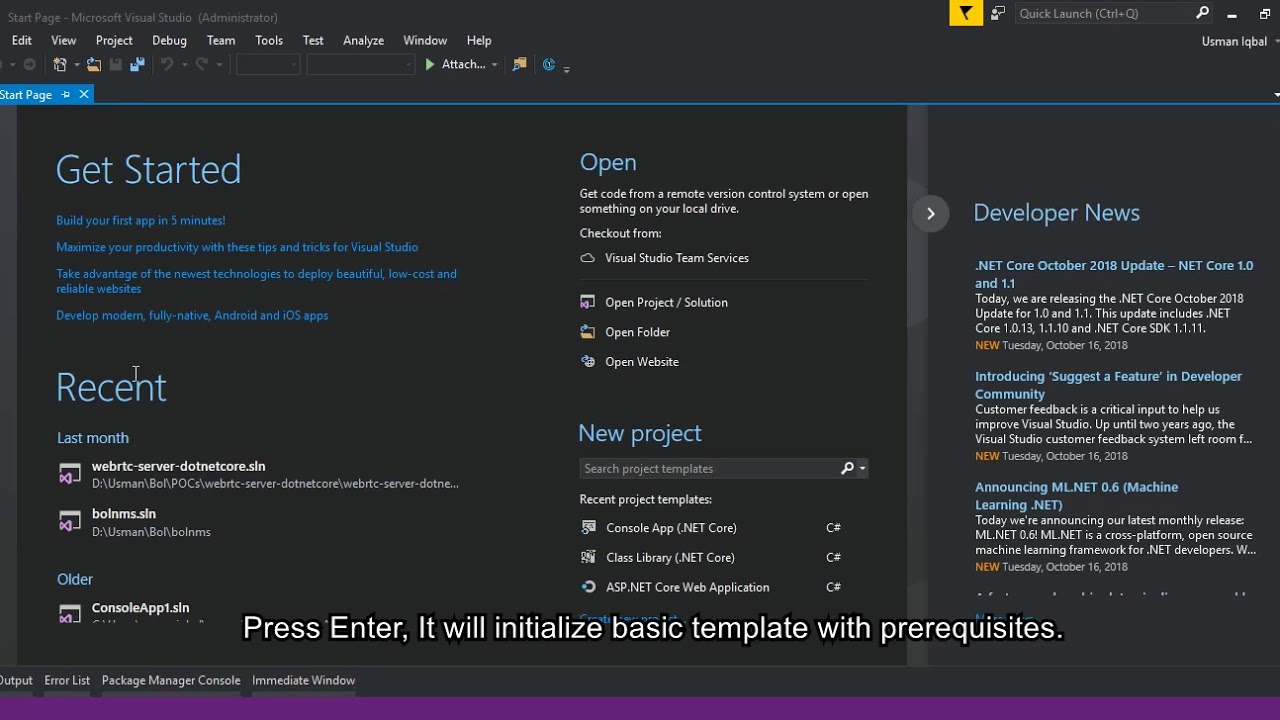
Task: Open the document tab list dropdown
Action: [x=1276, y=95]
